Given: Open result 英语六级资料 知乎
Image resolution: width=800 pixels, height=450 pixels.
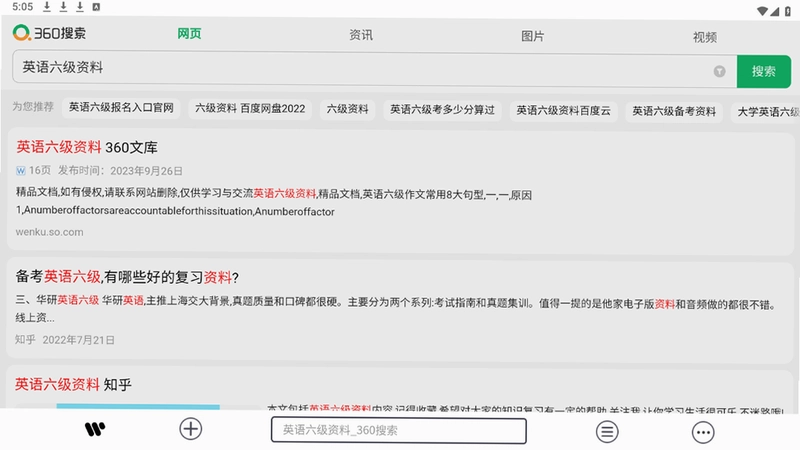Looking at the screenshot, I should point(73,385).
